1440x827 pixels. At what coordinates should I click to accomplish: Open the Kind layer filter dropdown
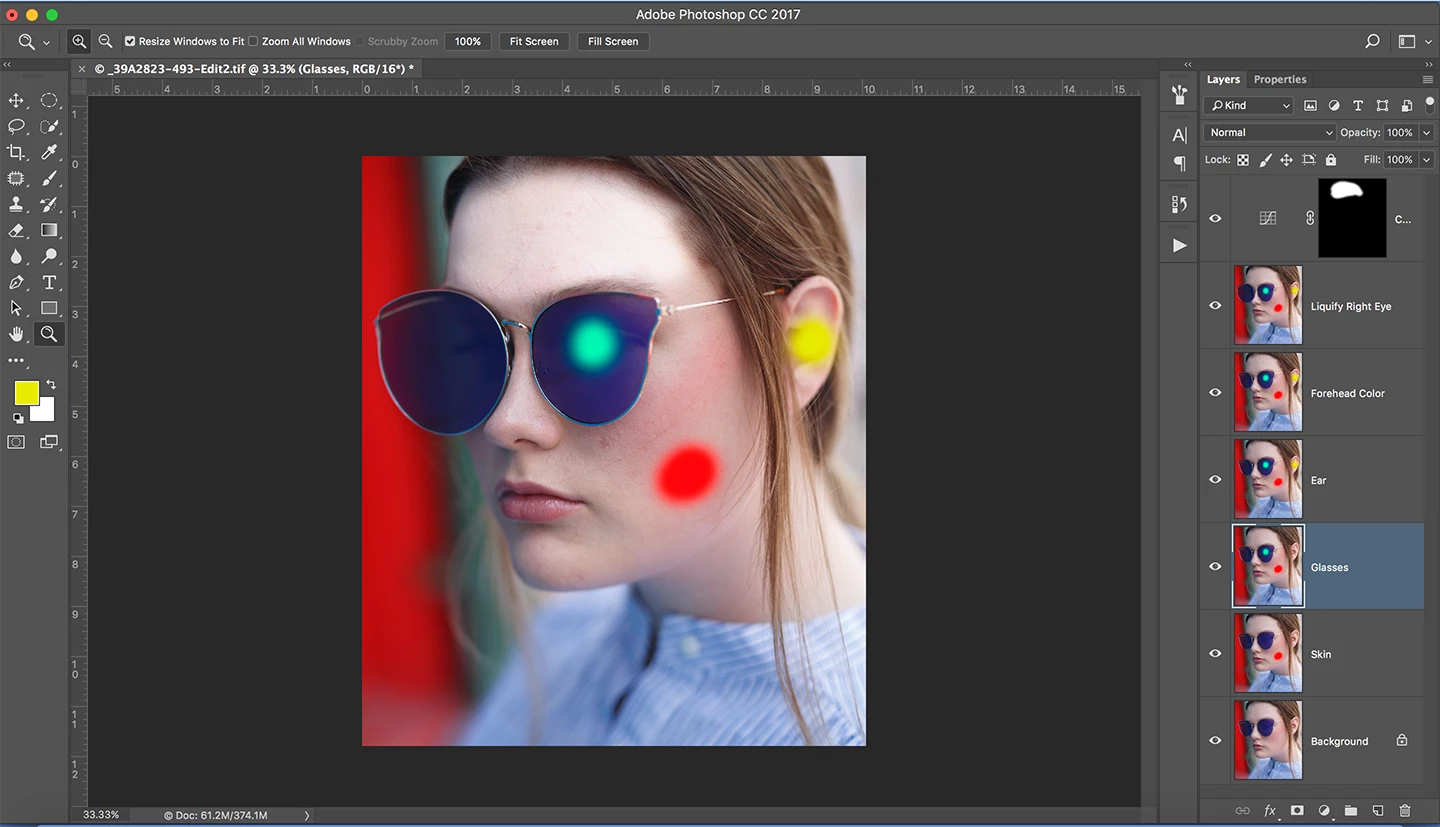click(1250, 106)
